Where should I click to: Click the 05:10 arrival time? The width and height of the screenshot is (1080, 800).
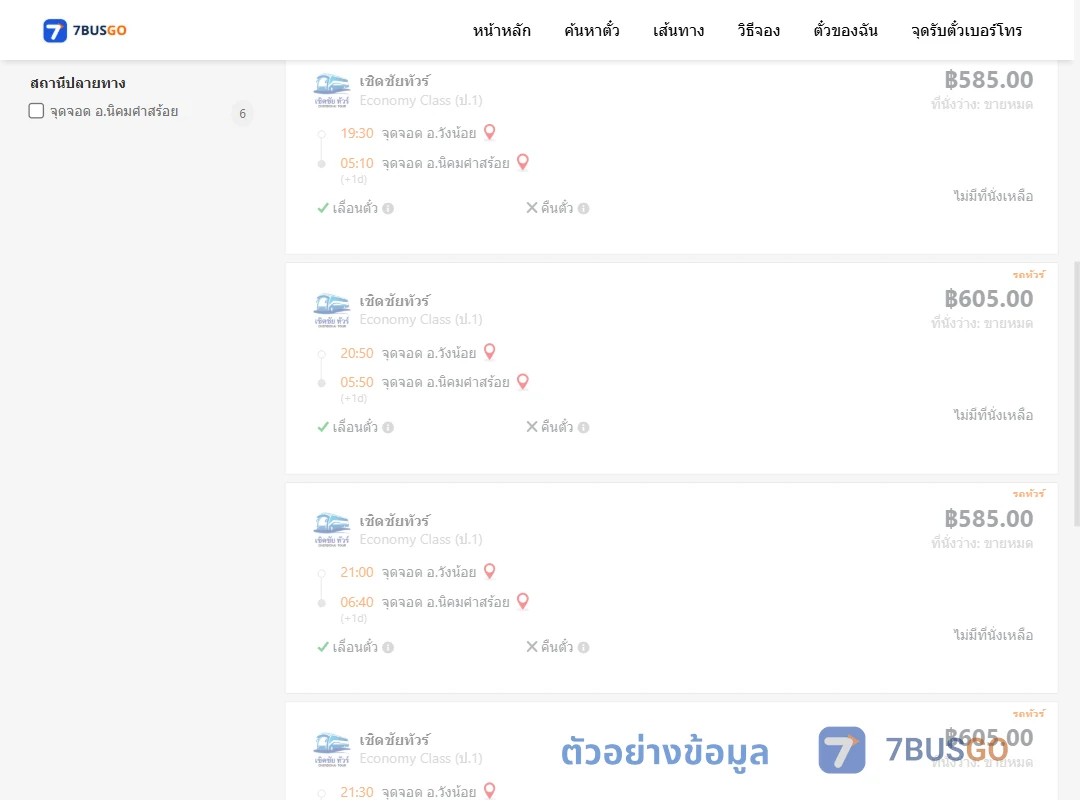(x=357, y=163)
